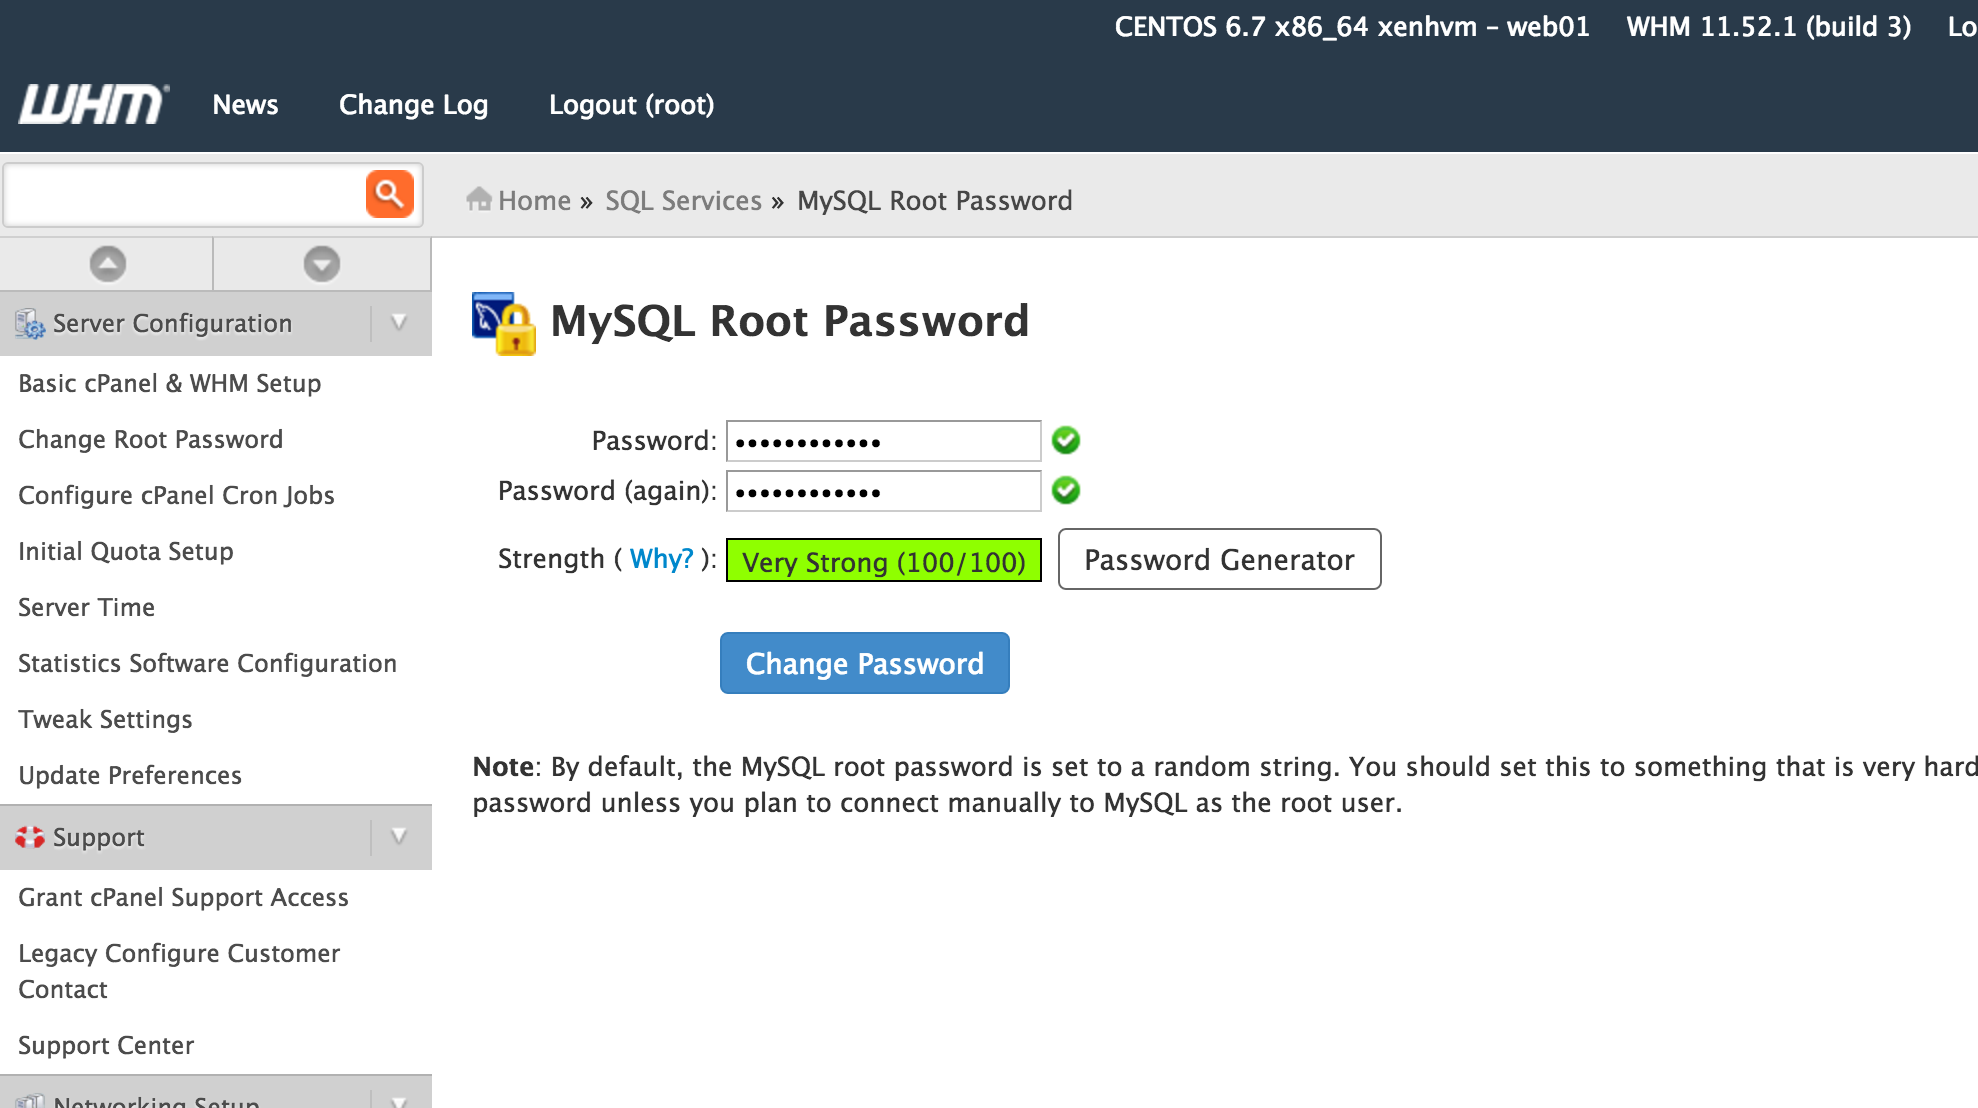Click the Why? strength explanation link
The image size is (1978, 1108).
[663, 558]
